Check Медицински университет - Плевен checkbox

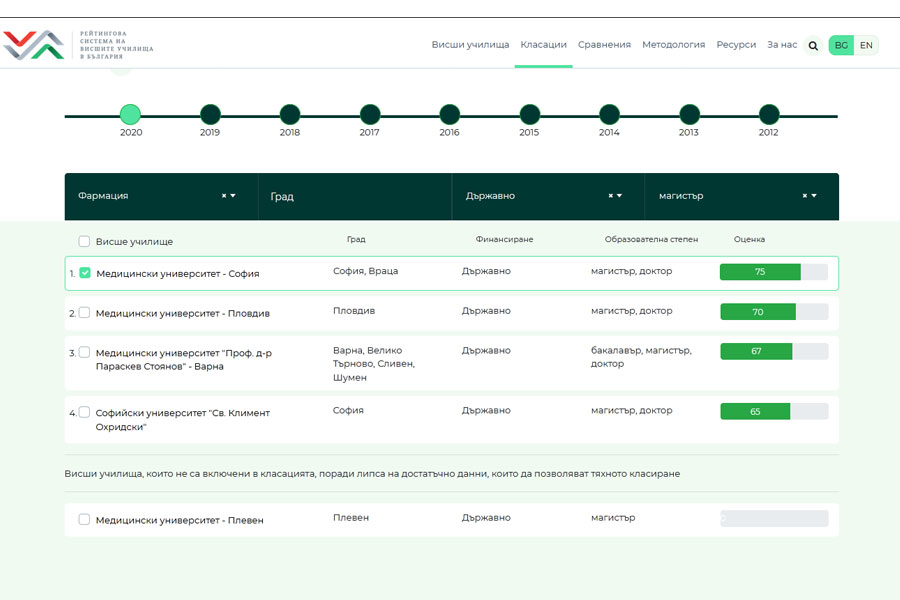click(x=84, y=519)
